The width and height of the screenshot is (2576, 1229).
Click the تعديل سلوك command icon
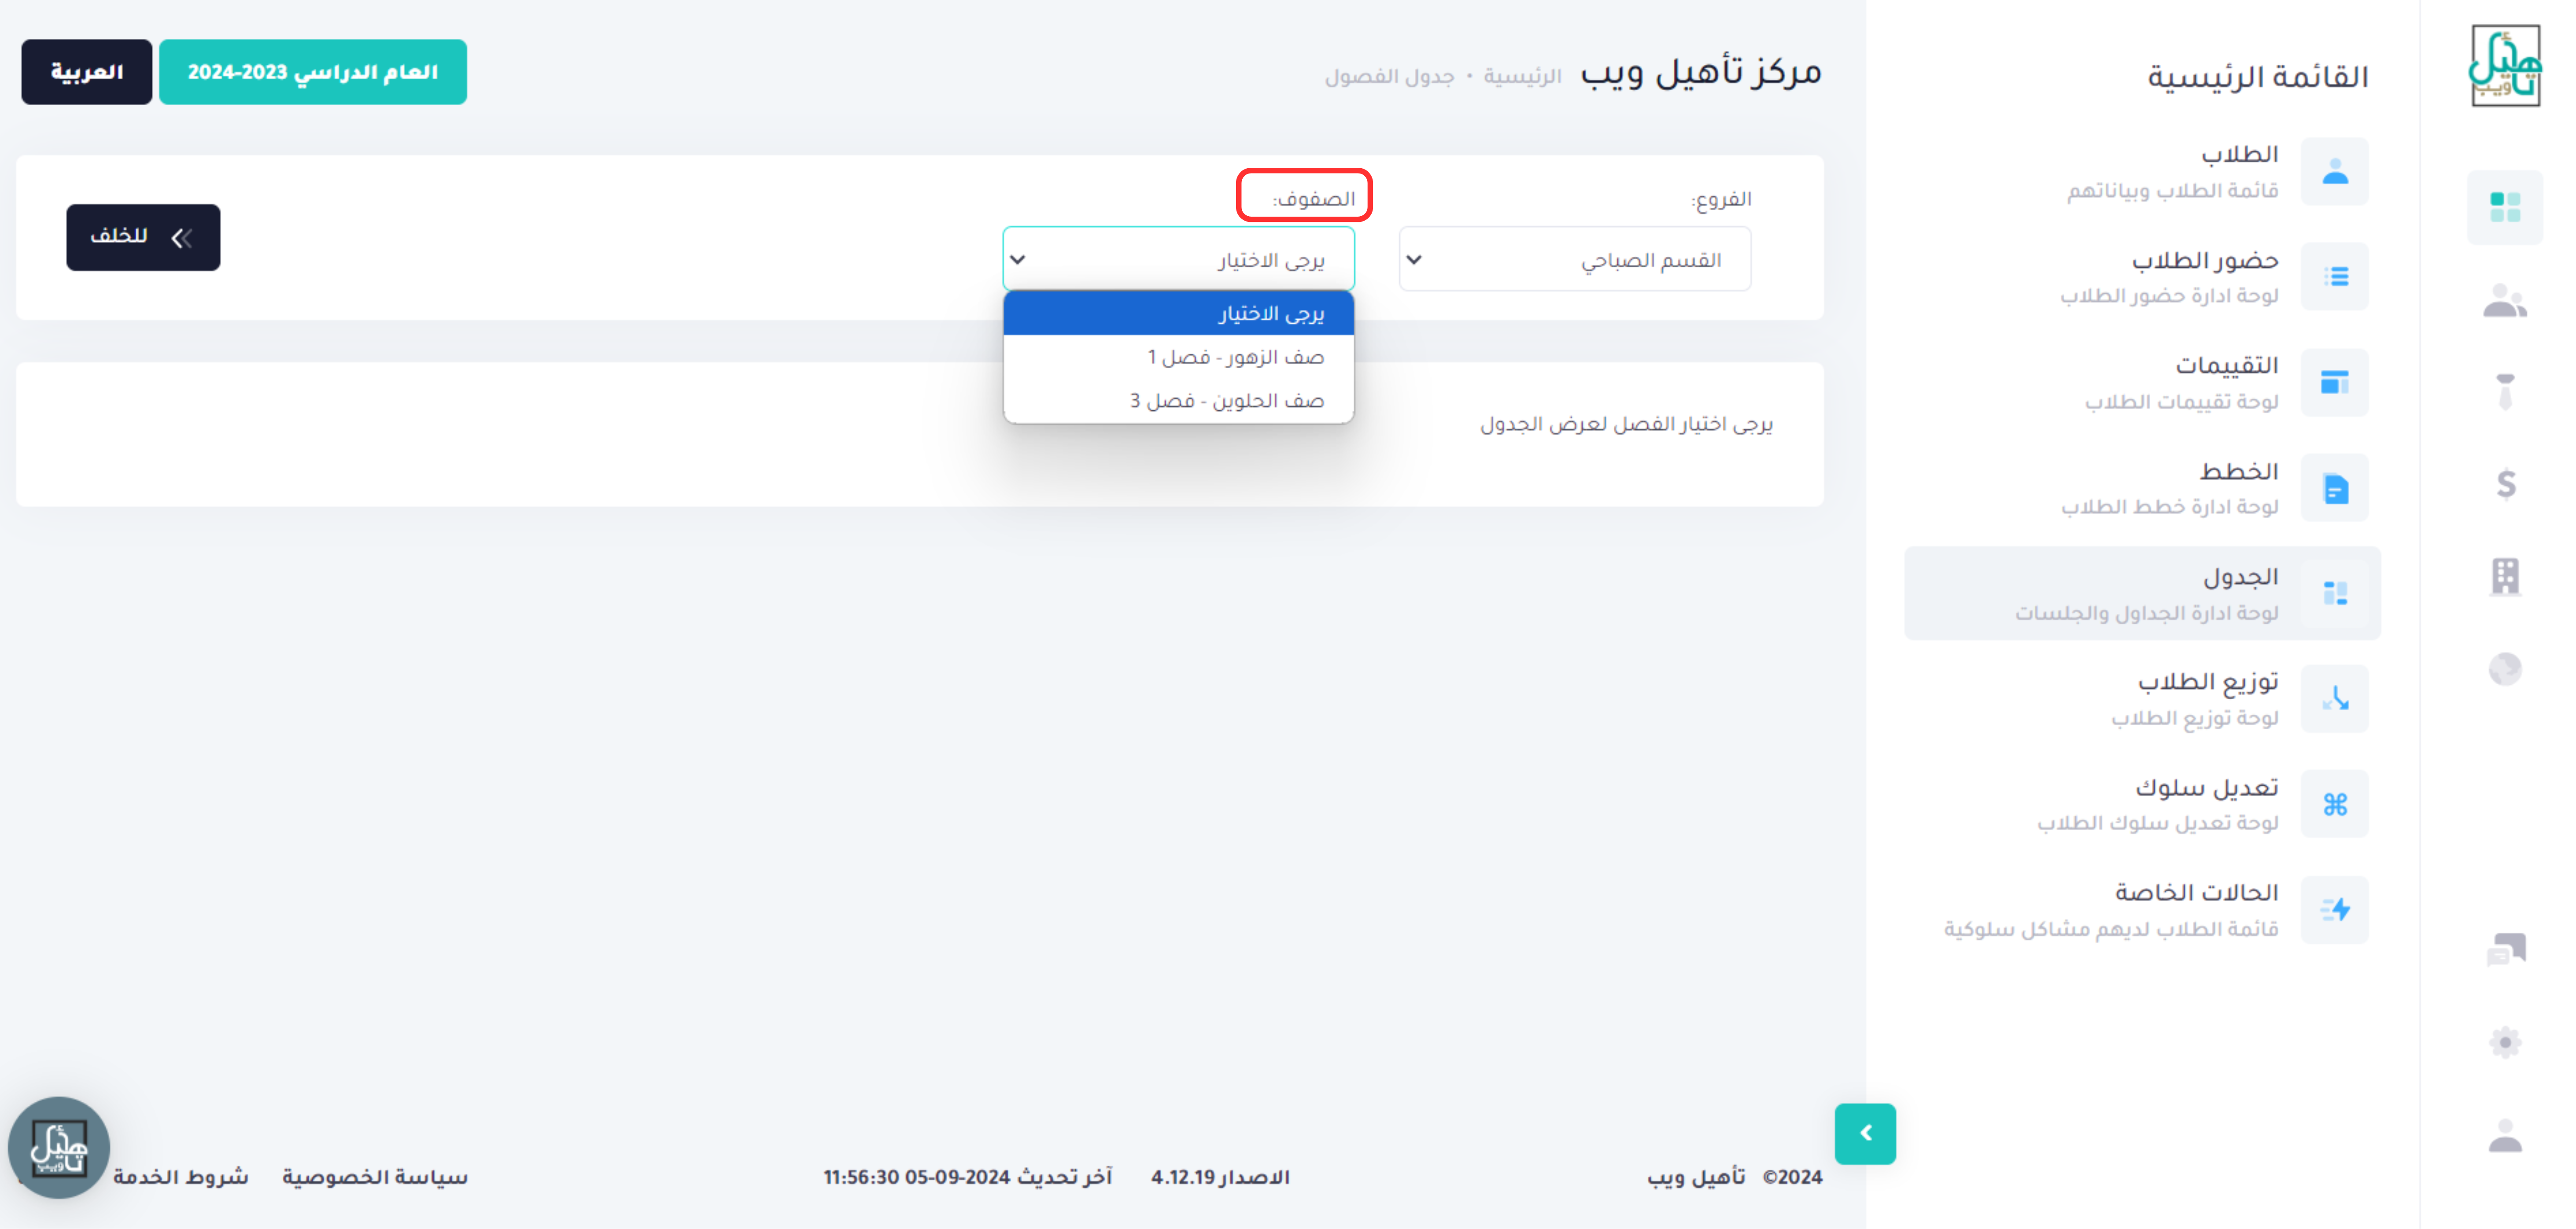pyautogui.click(x=2335, y=804)
